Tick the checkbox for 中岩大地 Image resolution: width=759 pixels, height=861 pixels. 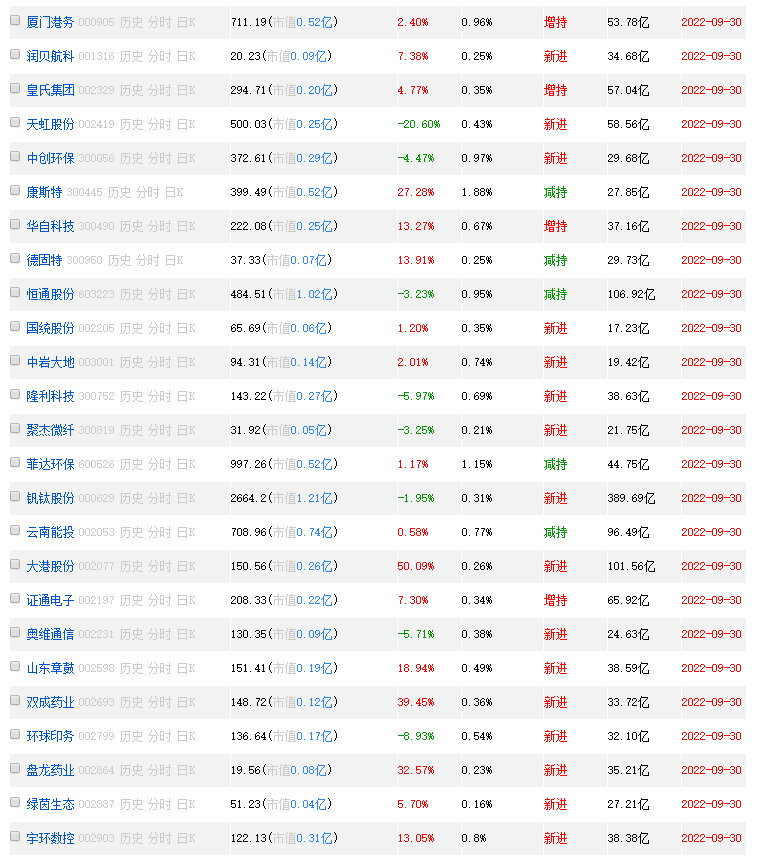15,360
